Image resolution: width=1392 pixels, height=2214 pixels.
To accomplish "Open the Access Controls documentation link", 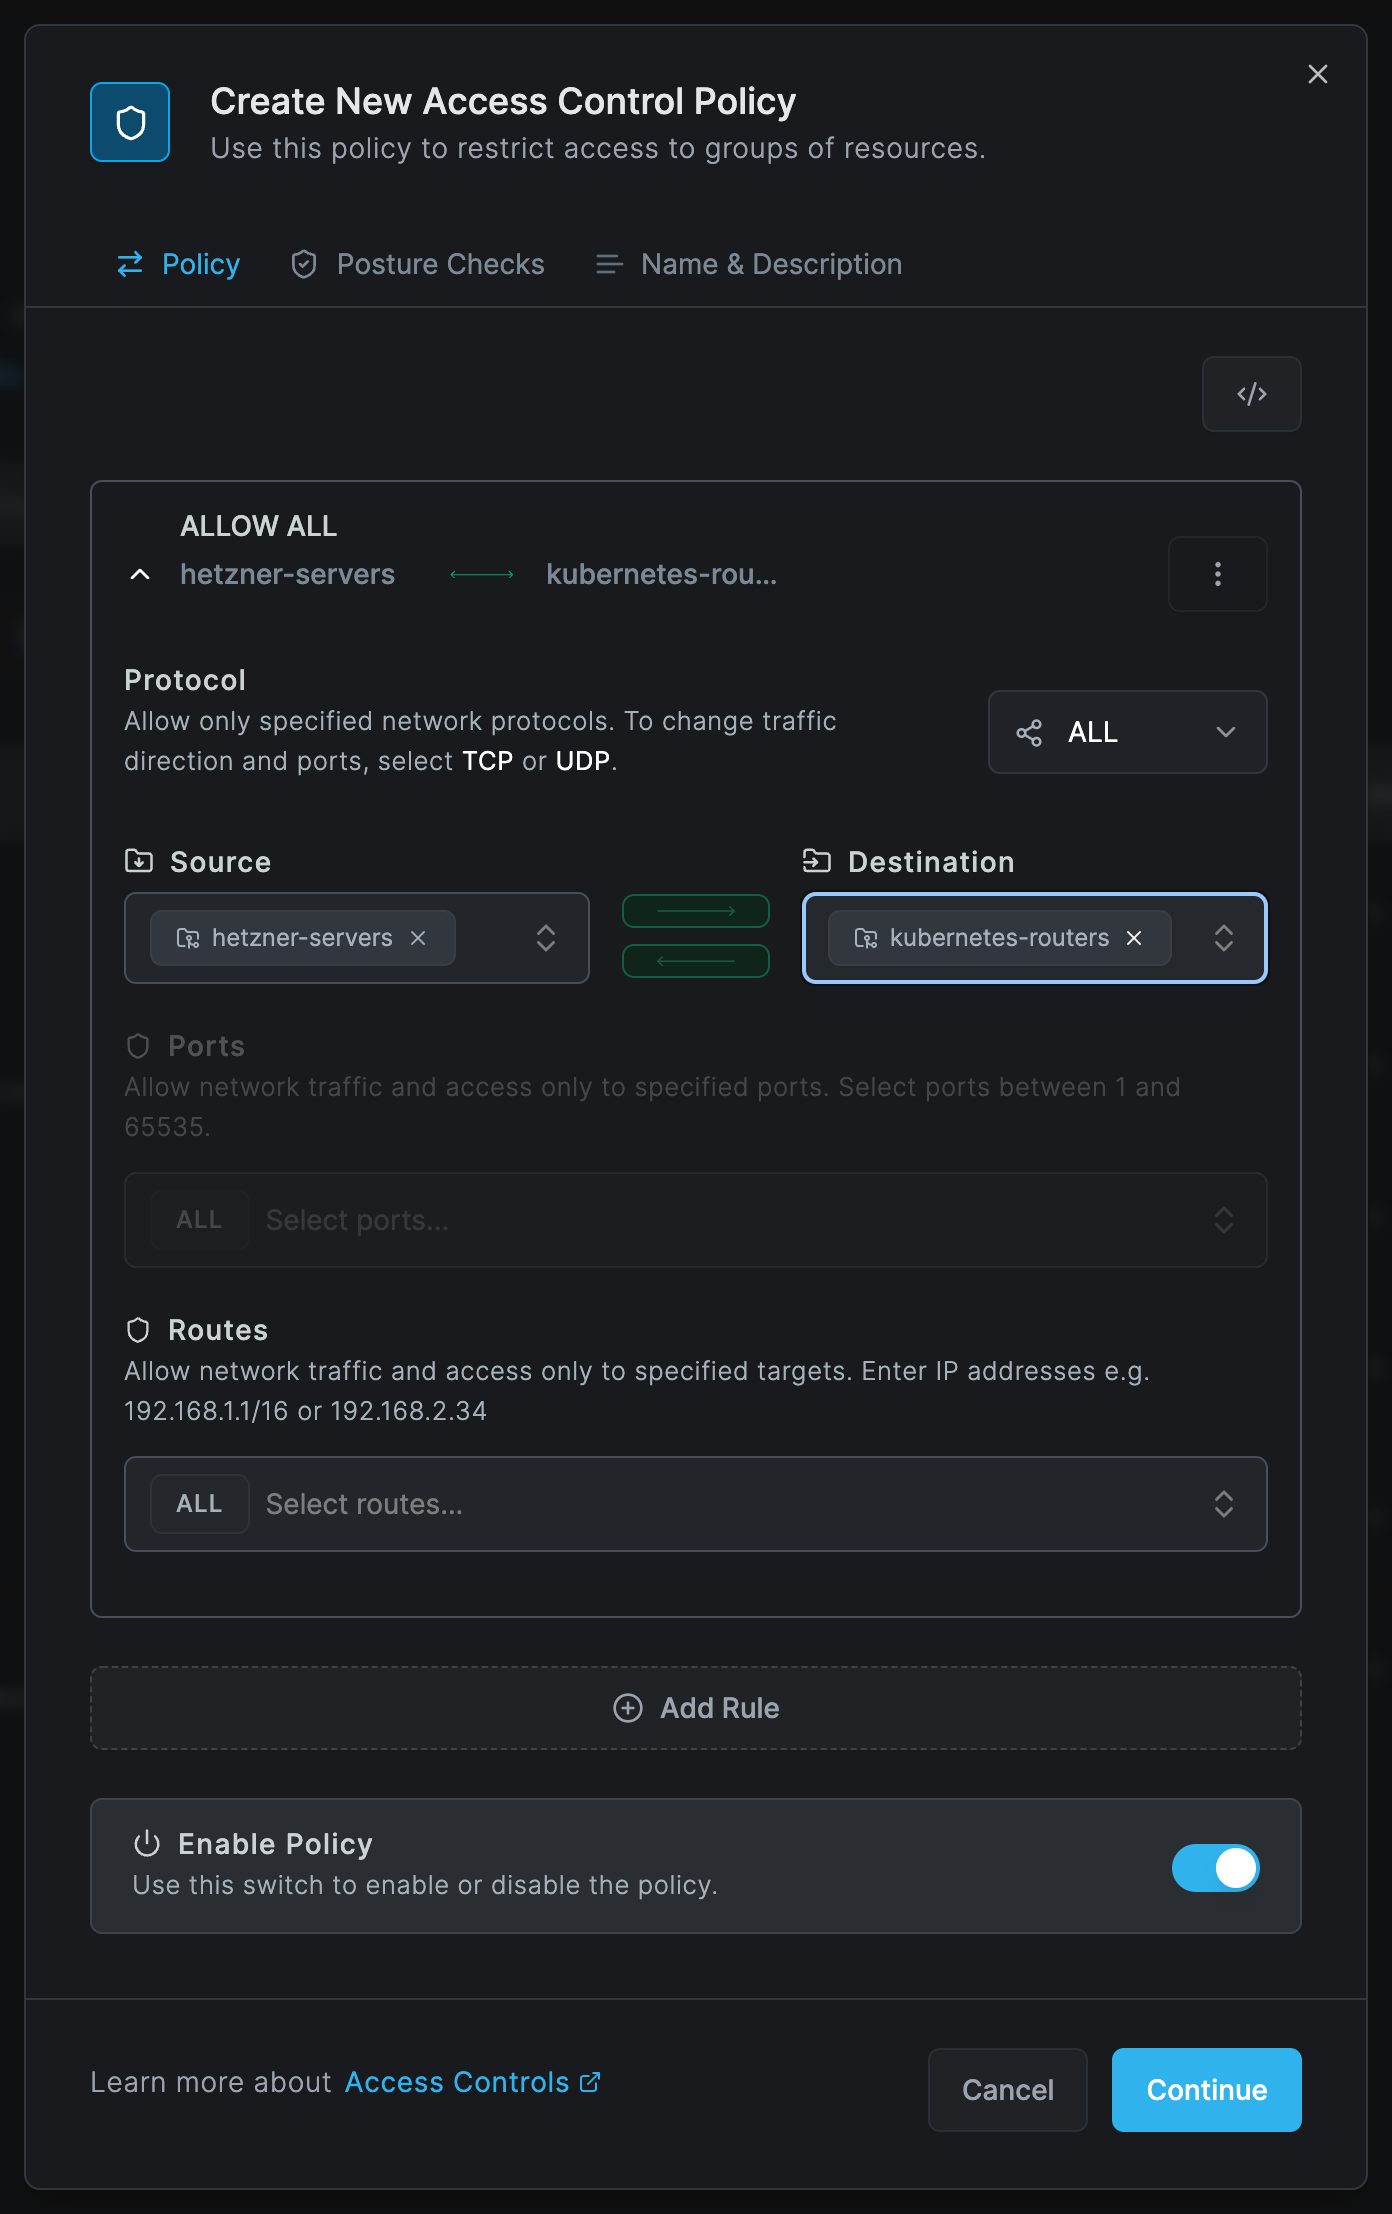I will (x=472, y=2082).
